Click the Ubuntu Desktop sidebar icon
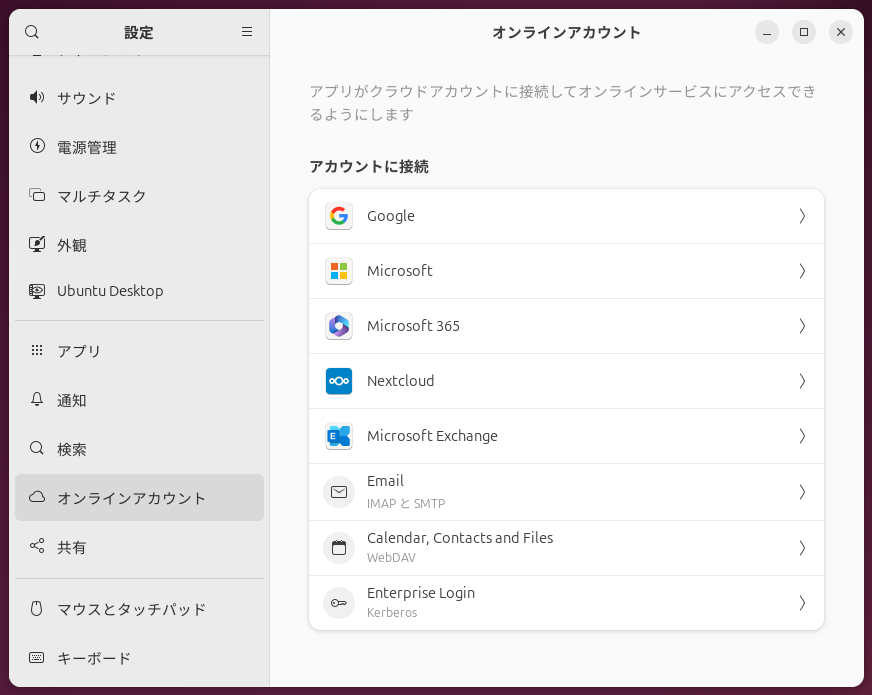Image resolution: width=872 pixels, height=695 pixels. click(37, 291)
